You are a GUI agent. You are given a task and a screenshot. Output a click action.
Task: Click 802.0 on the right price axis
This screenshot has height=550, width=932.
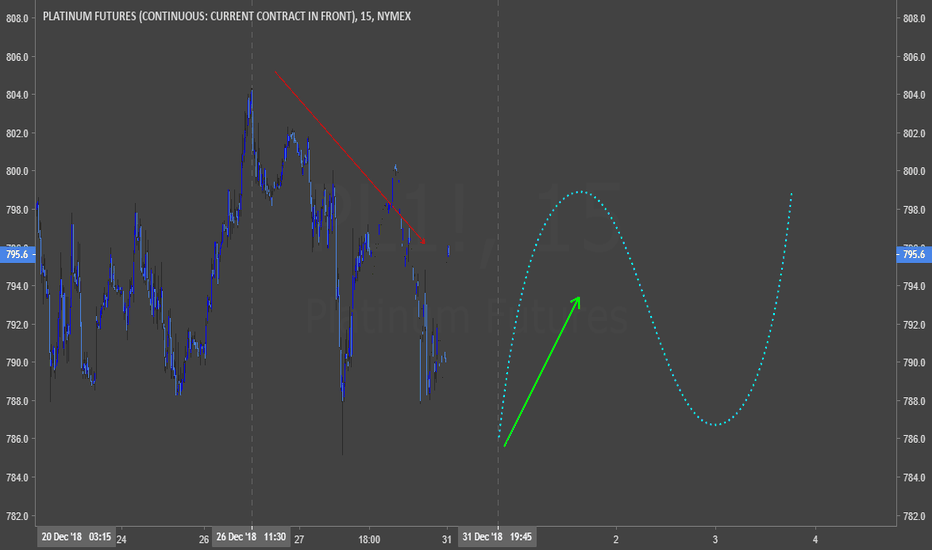tap(914, 133)
